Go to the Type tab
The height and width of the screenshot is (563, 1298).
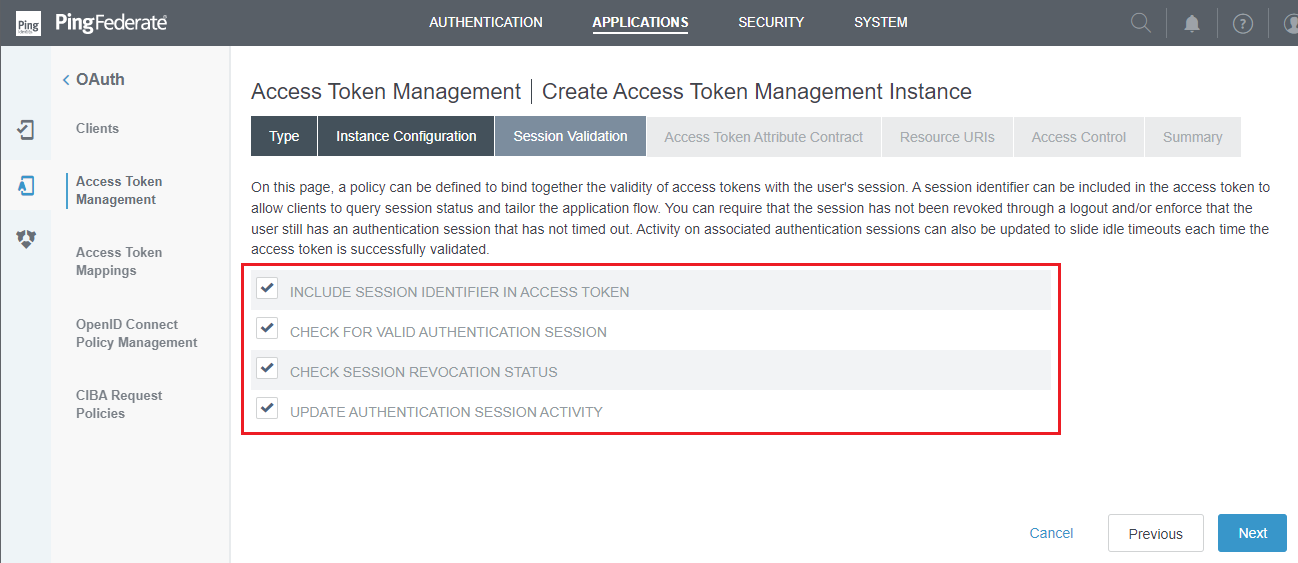(284, 137)
